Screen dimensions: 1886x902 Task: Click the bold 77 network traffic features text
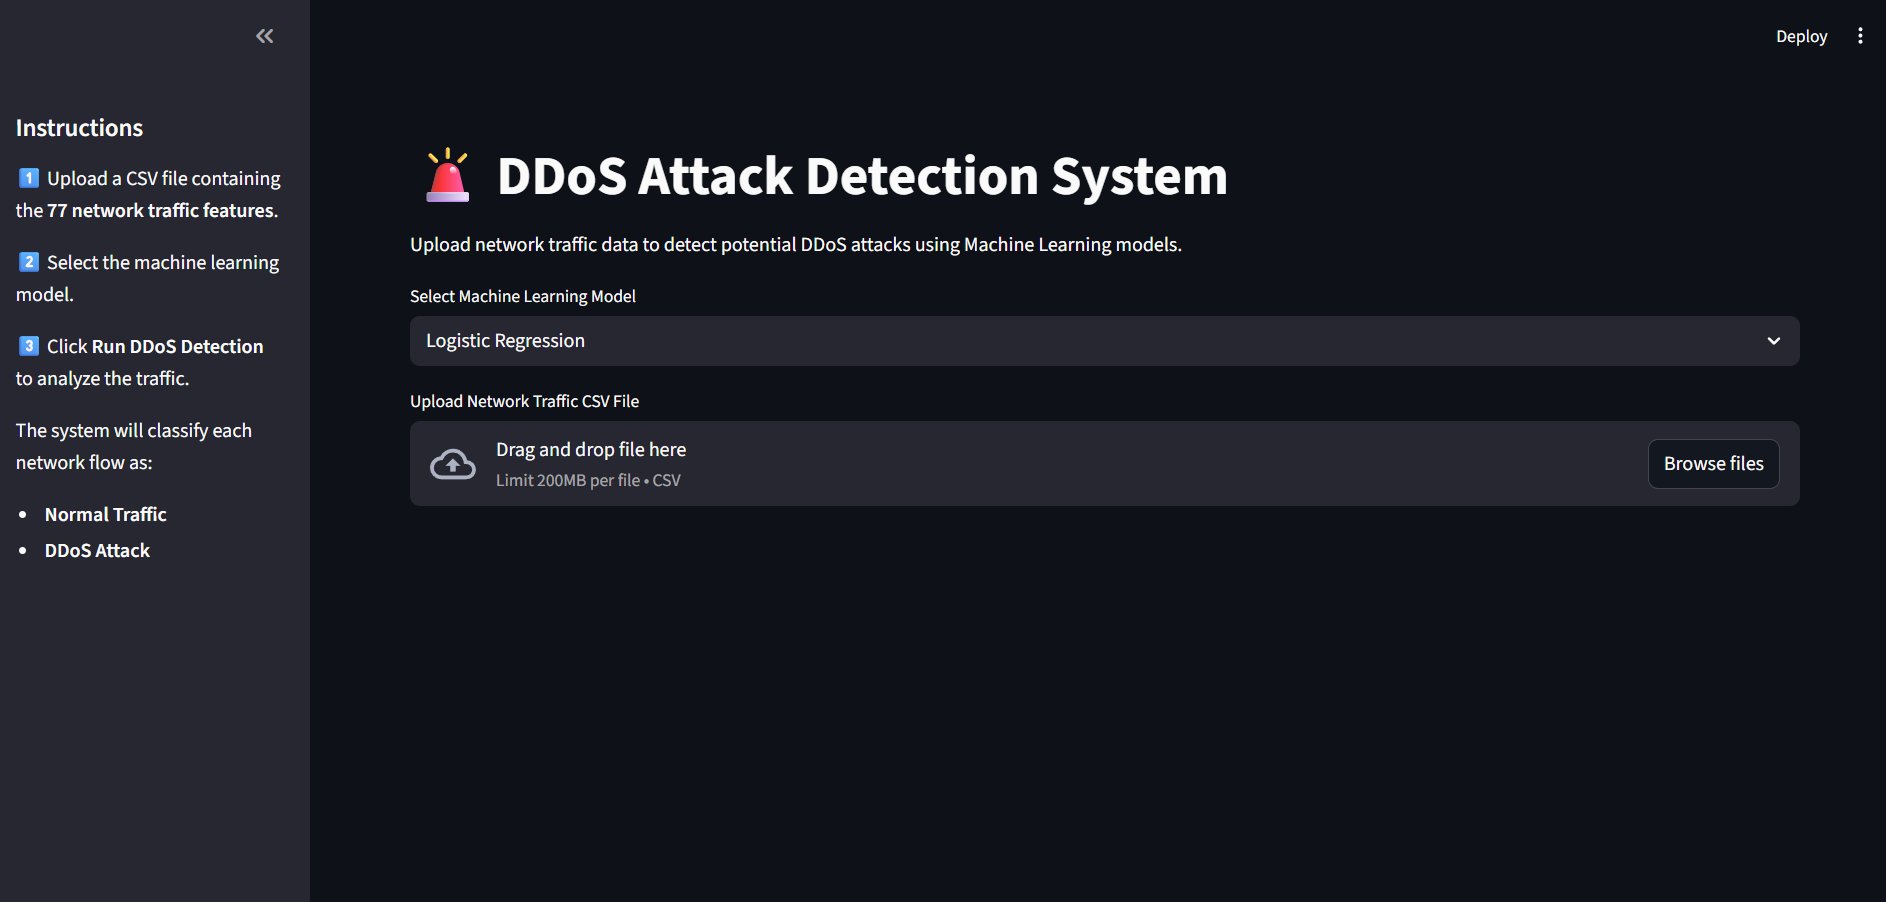[x=161, y=210]
